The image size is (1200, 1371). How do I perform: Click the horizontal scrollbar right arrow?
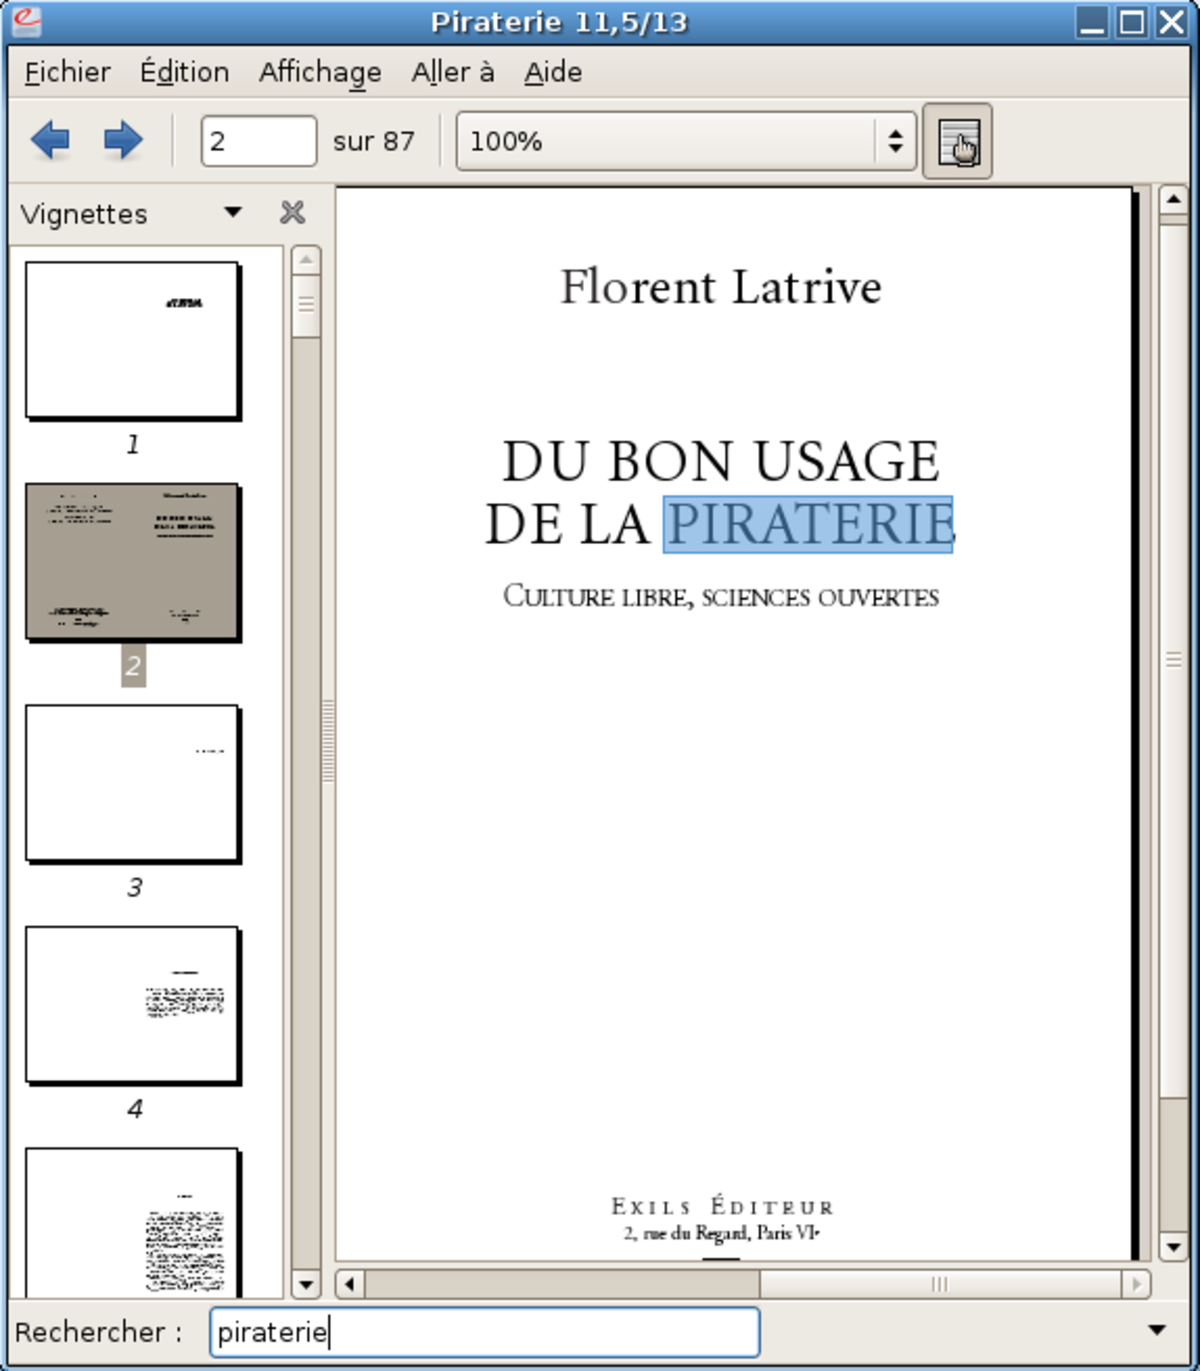point(1136,1284)
